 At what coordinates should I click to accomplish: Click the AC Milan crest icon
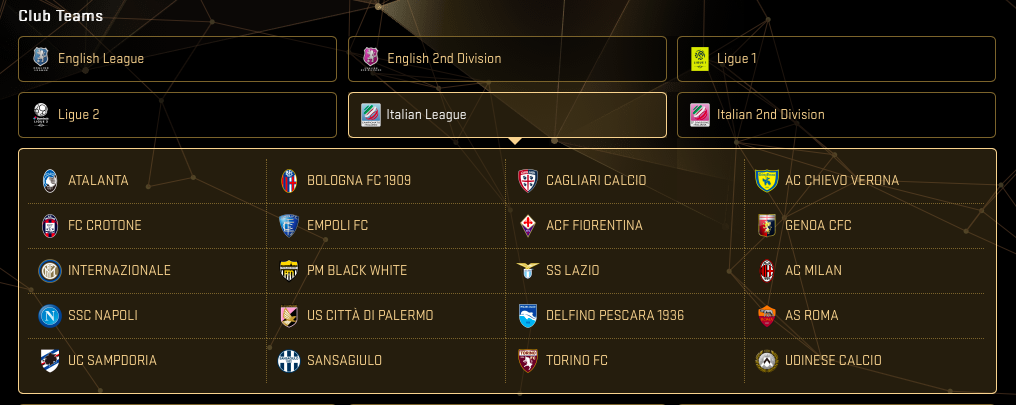[767, 270]
